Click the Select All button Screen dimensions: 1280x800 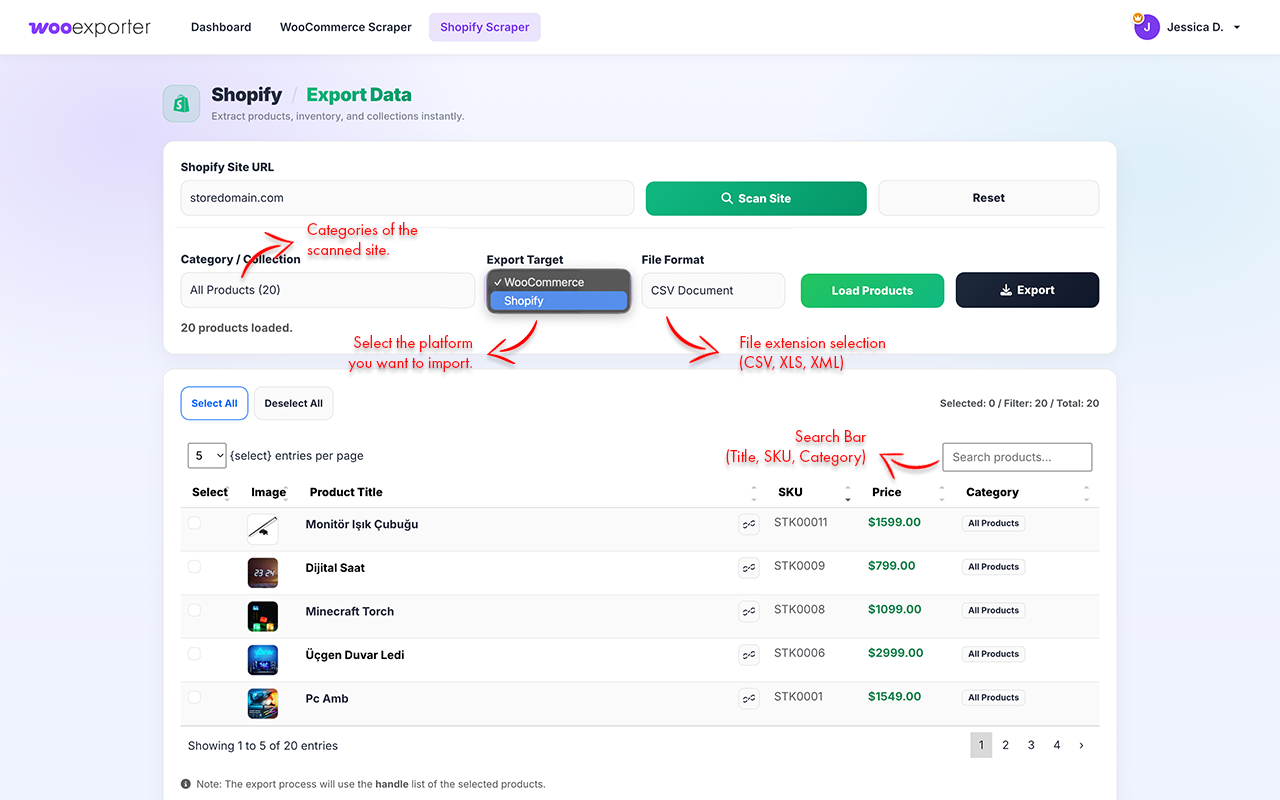pos(214,403)
